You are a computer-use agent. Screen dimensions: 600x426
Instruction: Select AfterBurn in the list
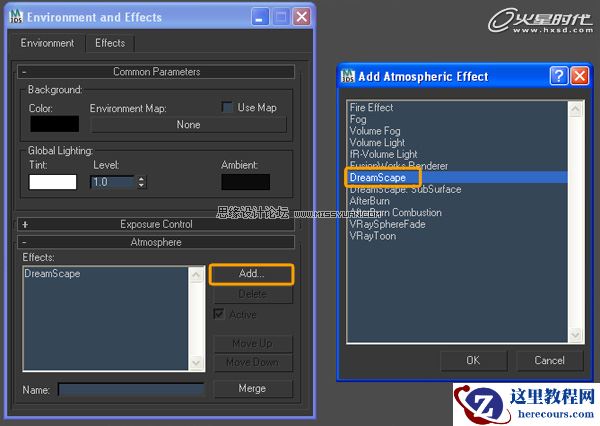coord(369,201)
